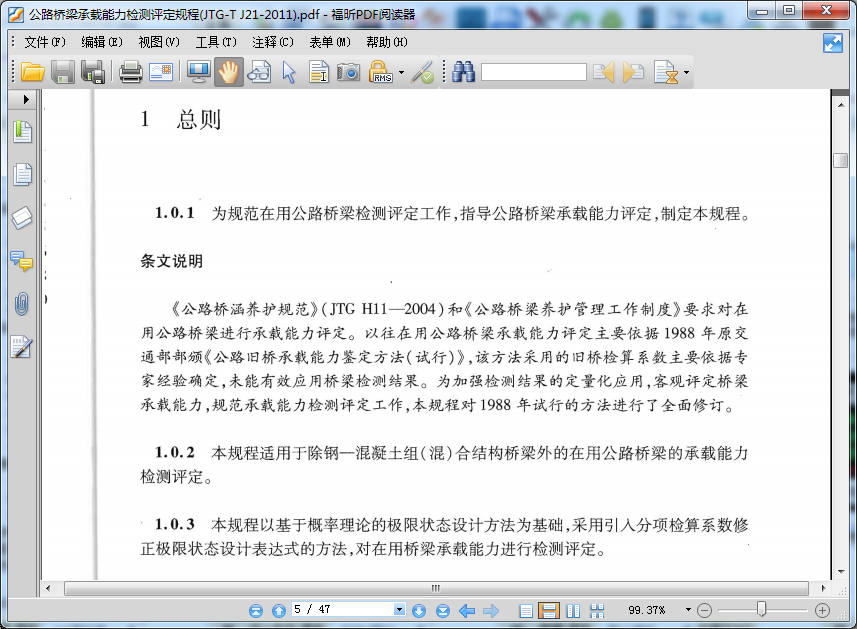Expand the left navigation panel
The width and height of the screenshot is (857, 629).
pyautogui.click(x=26, y=99)
